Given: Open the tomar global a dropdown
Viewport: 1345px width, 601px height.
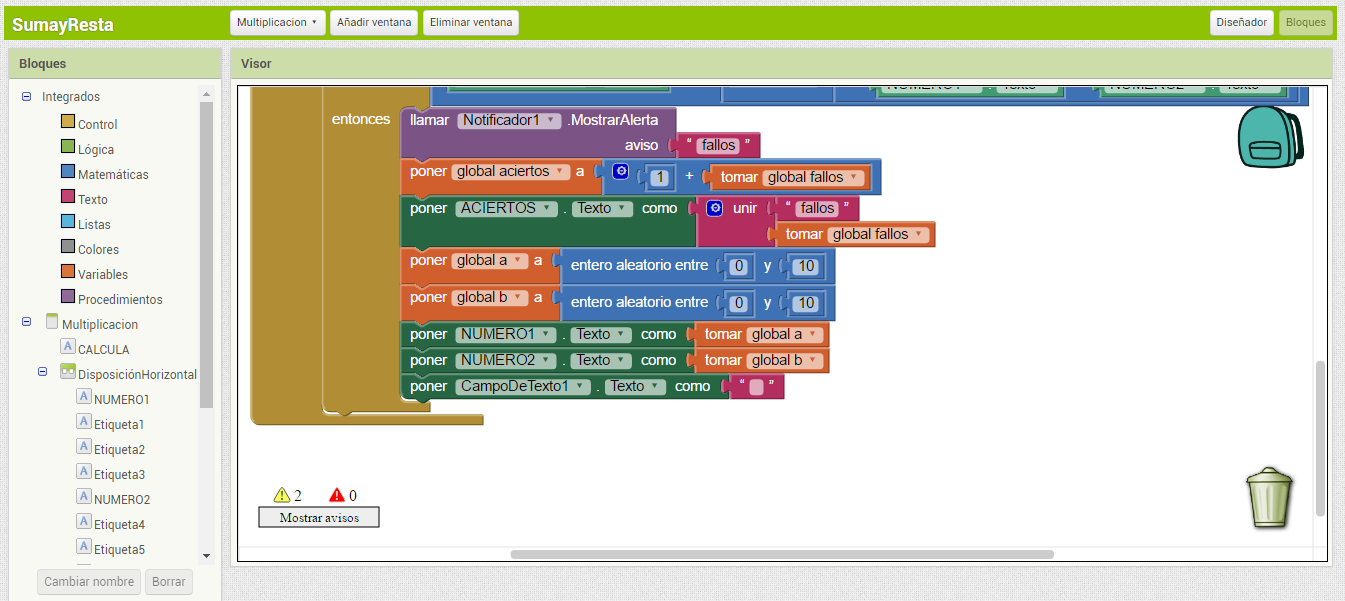Looking at the screenshot, I should (x=785, y=334).
